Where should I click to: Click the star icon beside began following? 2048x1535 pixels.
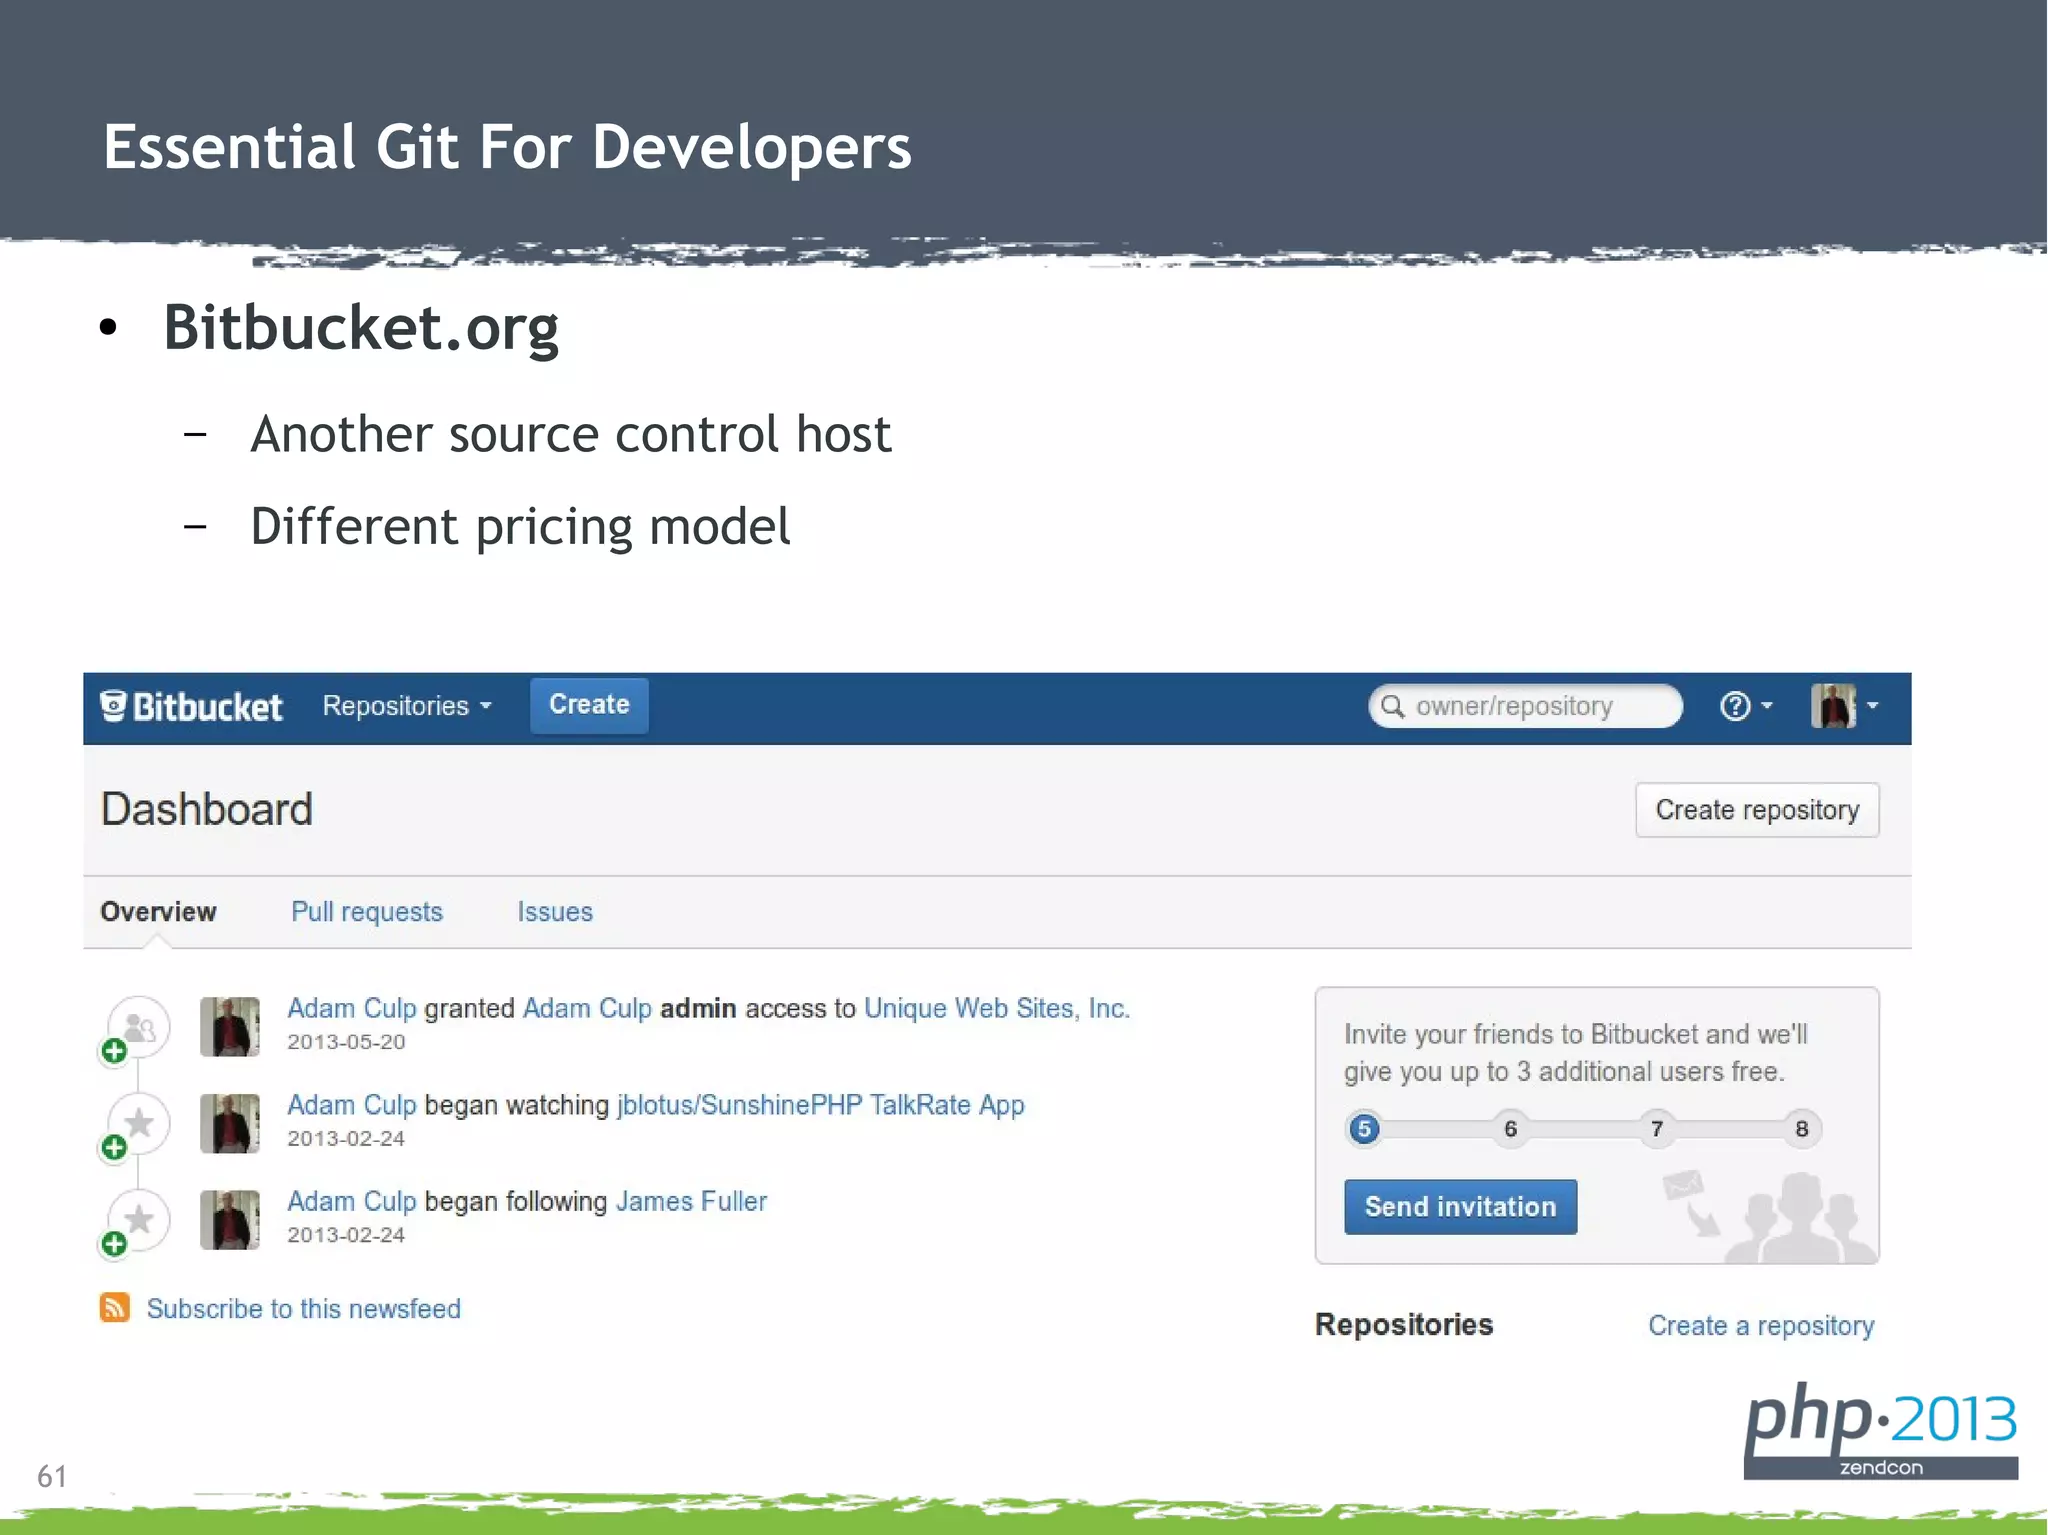[x=139, y=1219]
